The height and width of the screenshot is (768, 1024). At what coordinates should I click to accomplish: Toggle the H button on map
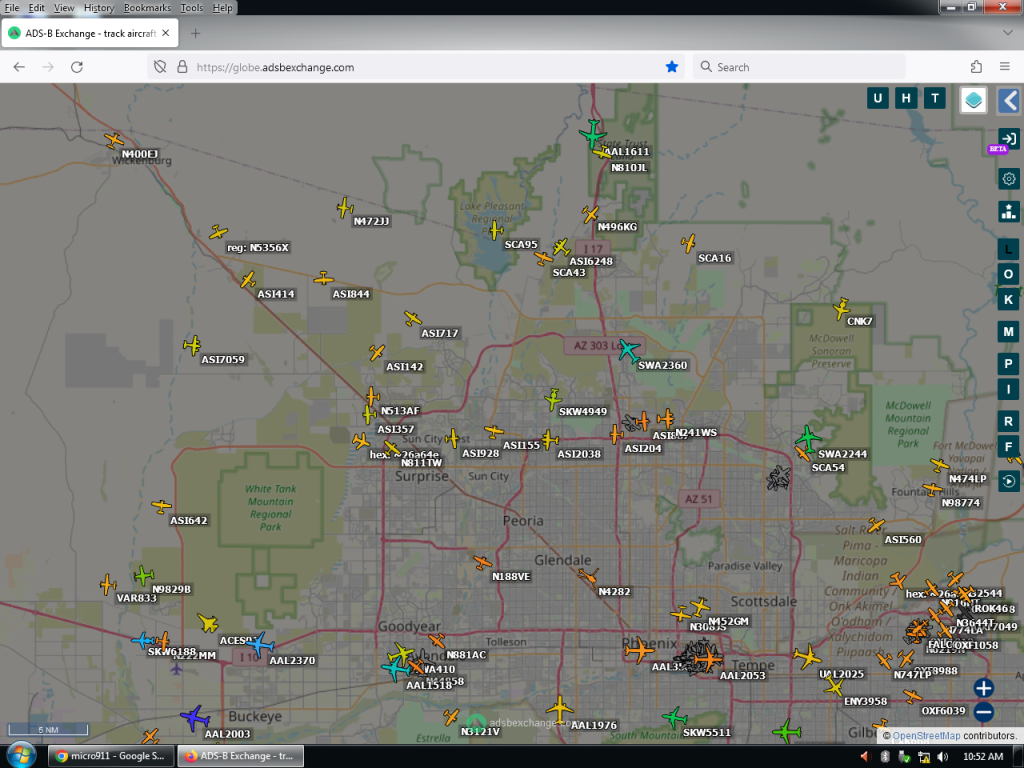click(x=906, y=99)
